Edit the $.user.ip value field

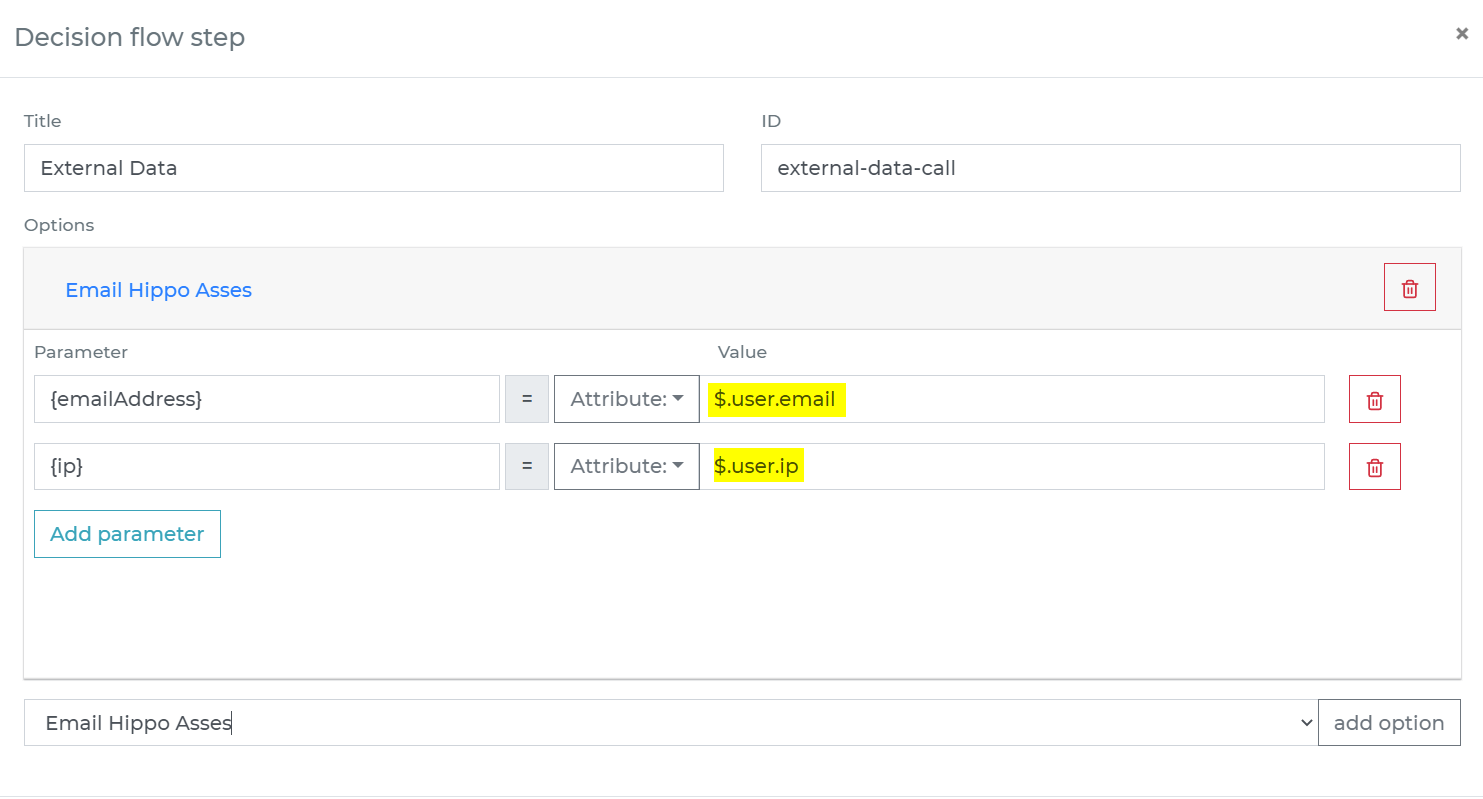(1012, 467)
